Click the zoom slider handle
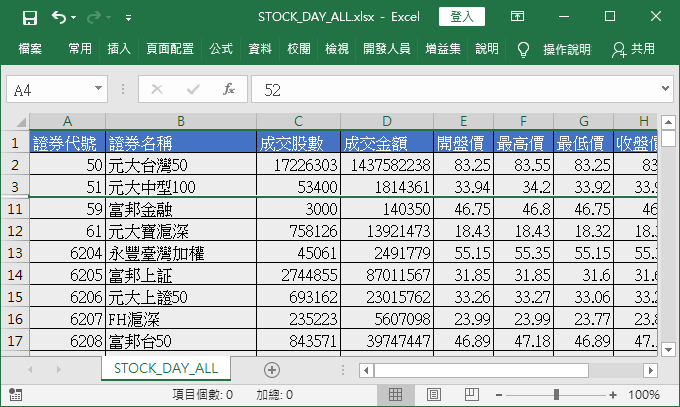This screenshot has height=407, width=680. 556,394
